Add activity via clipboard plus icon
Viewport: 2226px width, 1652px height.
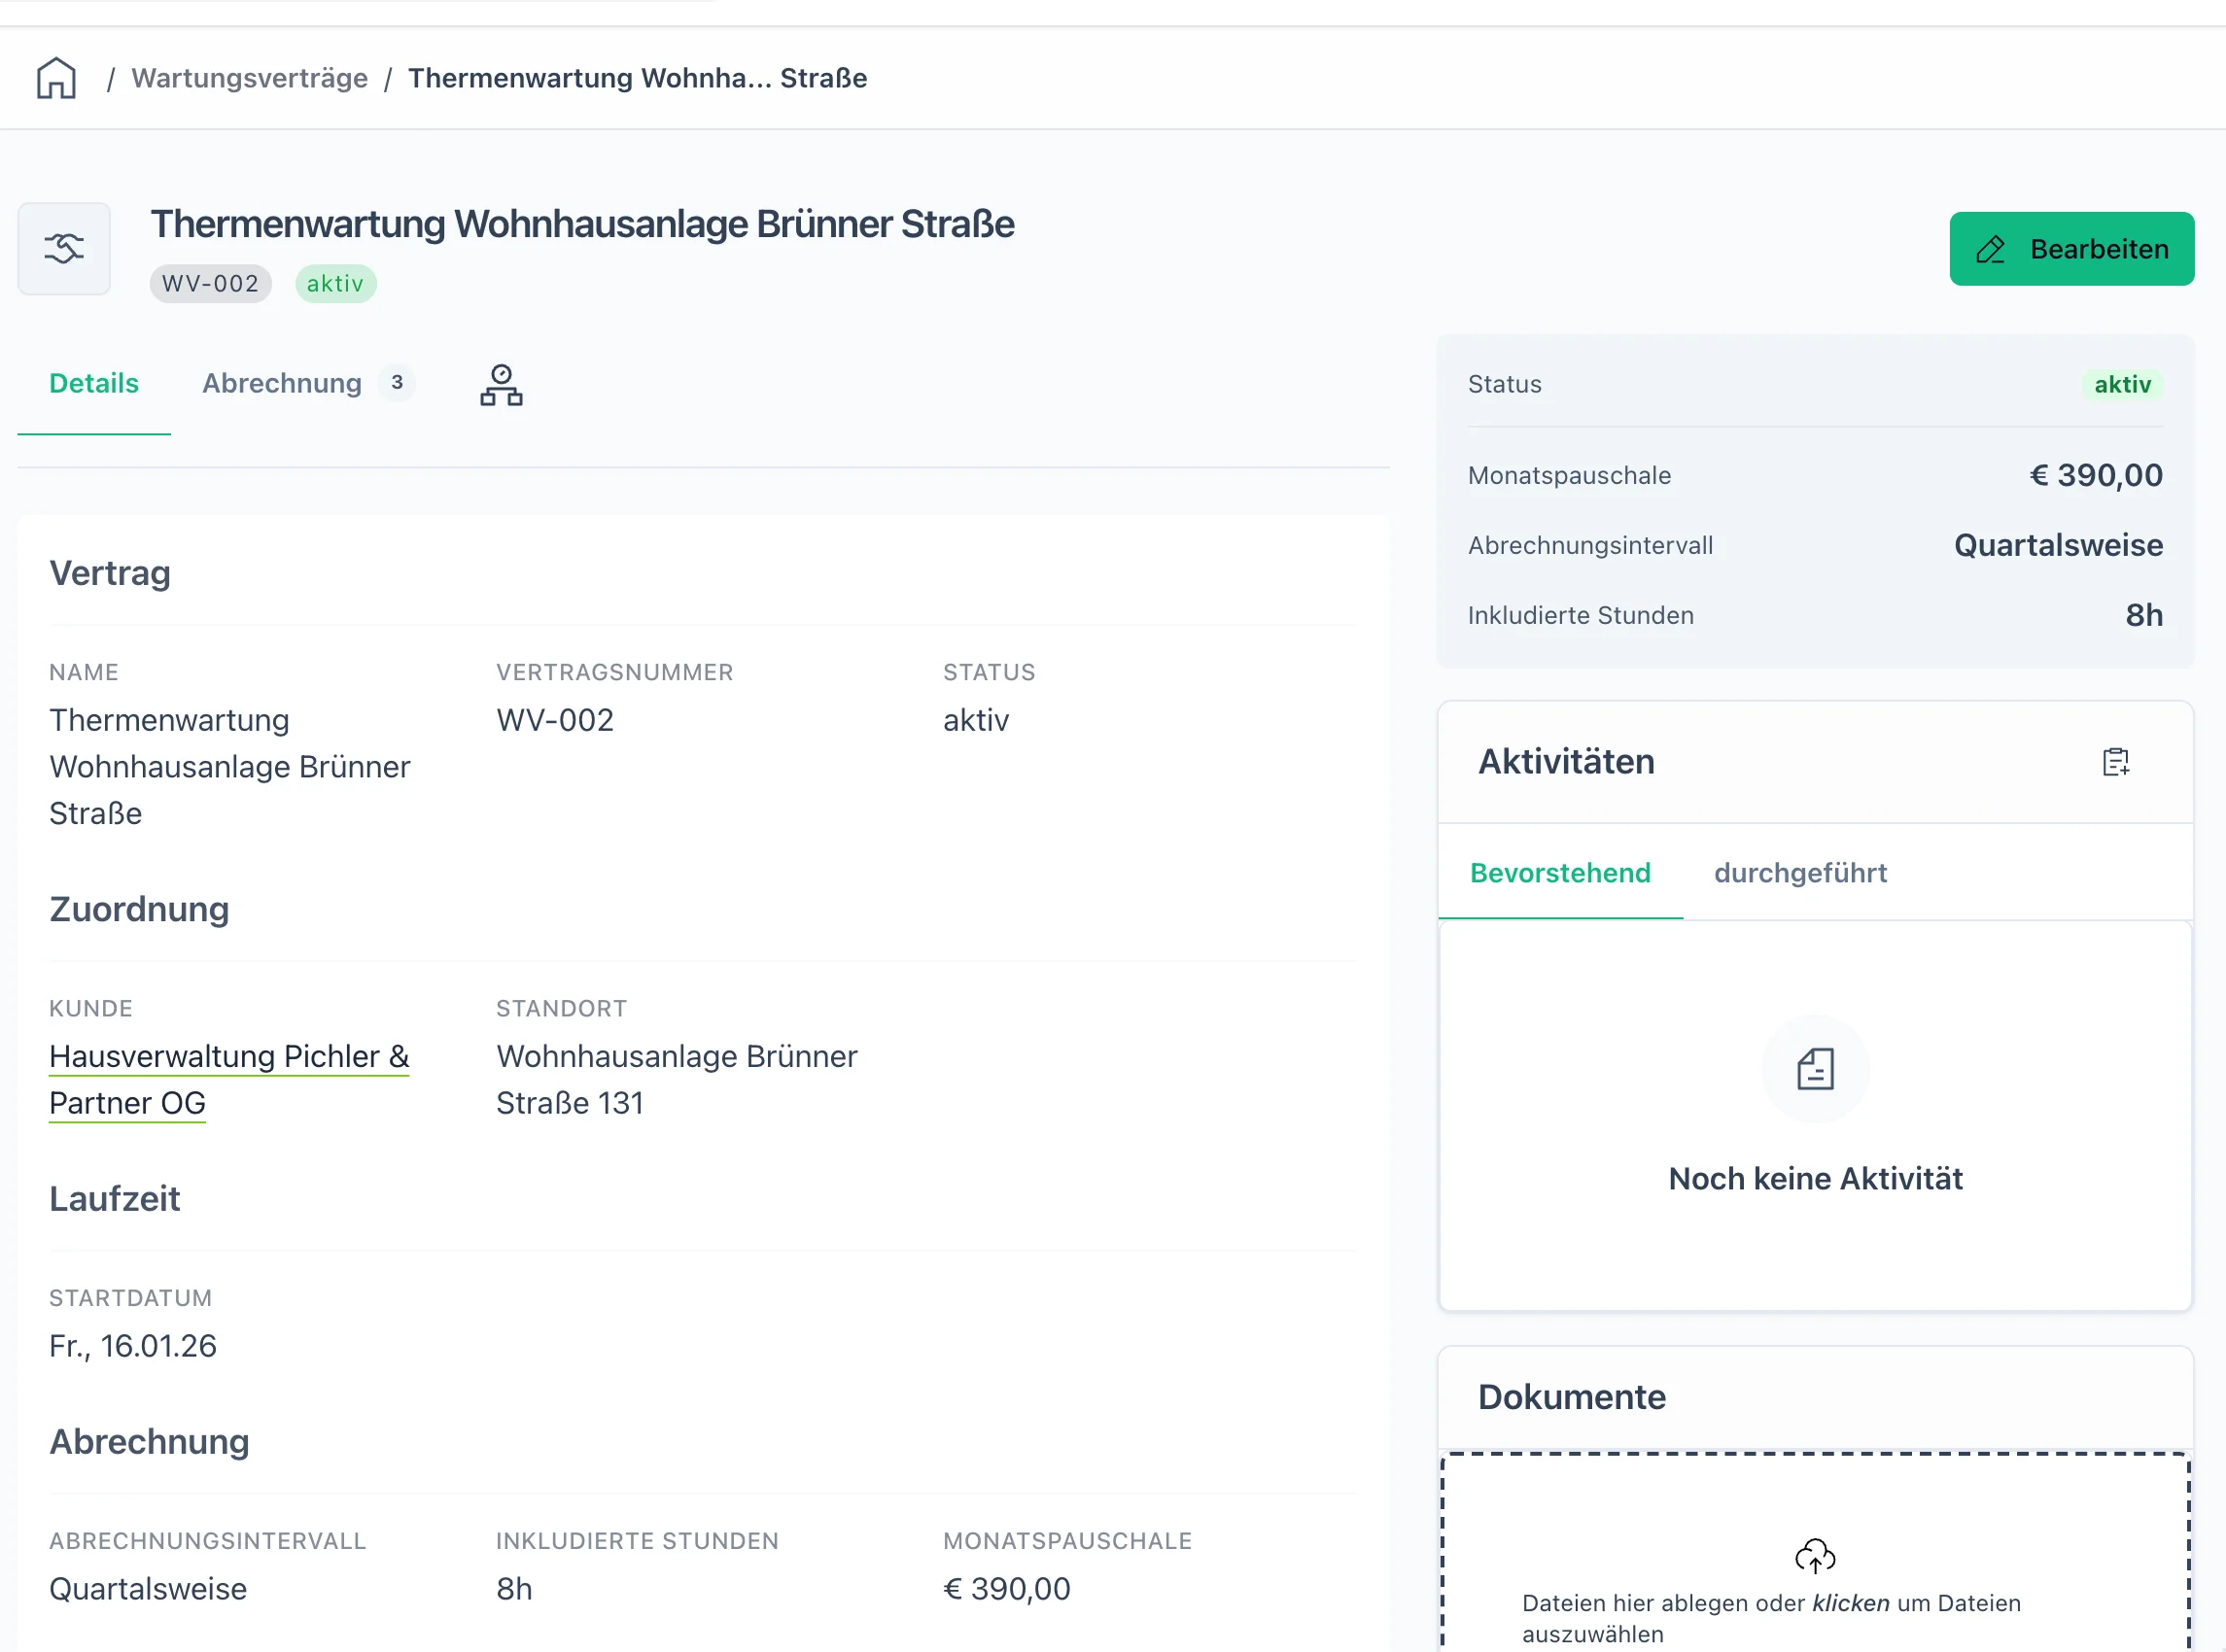(x=2116, y=762)
